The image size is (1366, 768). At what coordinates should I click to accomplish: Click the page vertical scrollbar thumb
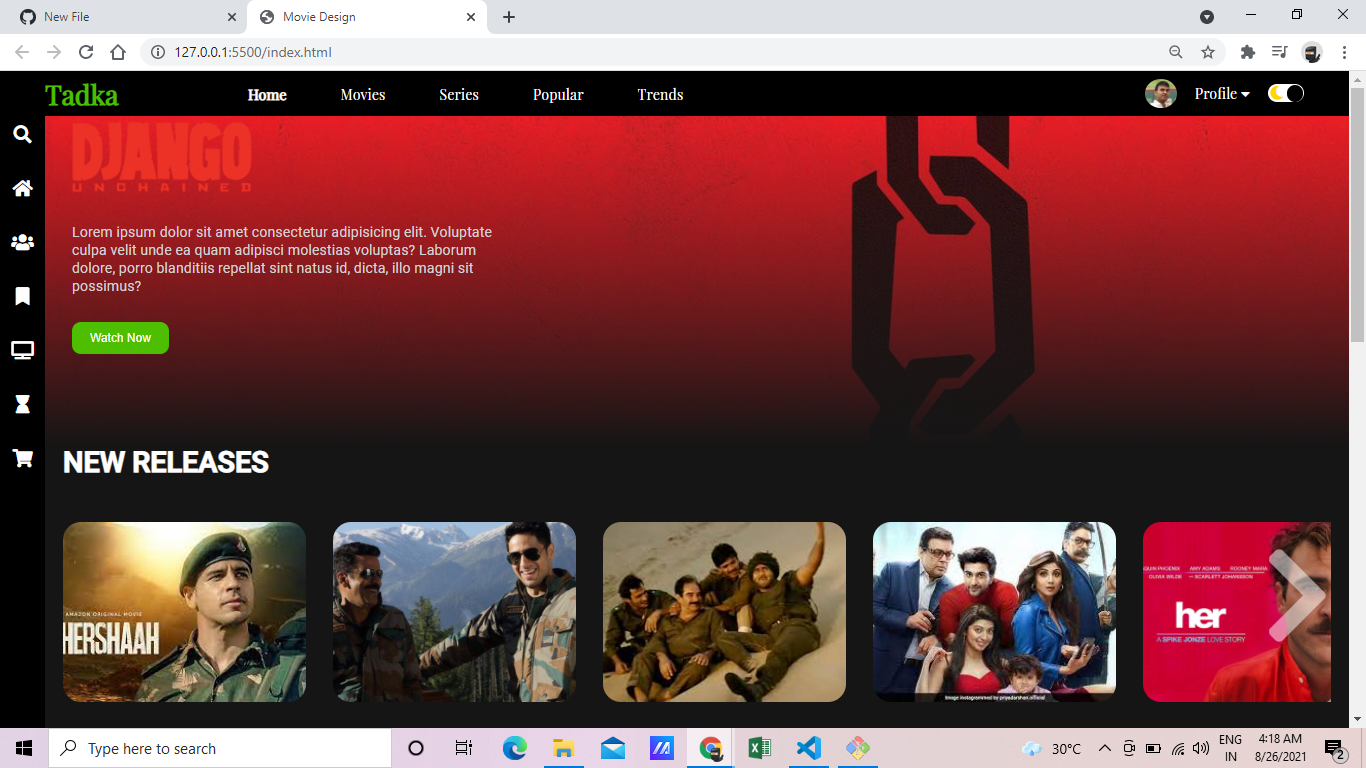1357,215
